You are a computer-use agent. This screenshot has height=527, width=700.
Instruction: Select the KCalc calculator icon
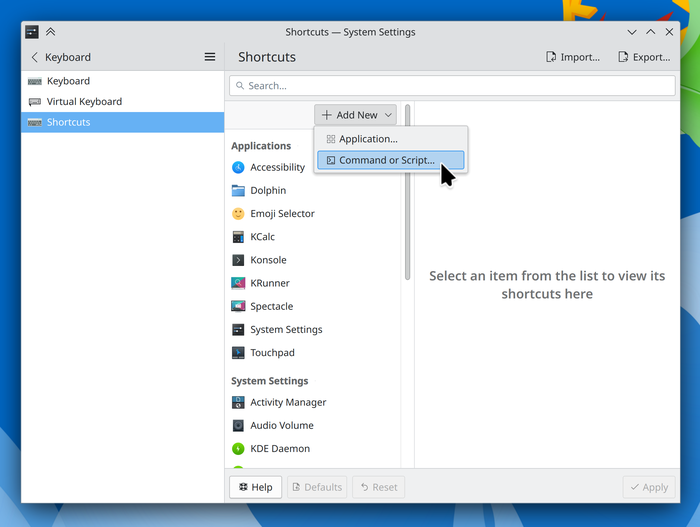click(x=238, y=237)
